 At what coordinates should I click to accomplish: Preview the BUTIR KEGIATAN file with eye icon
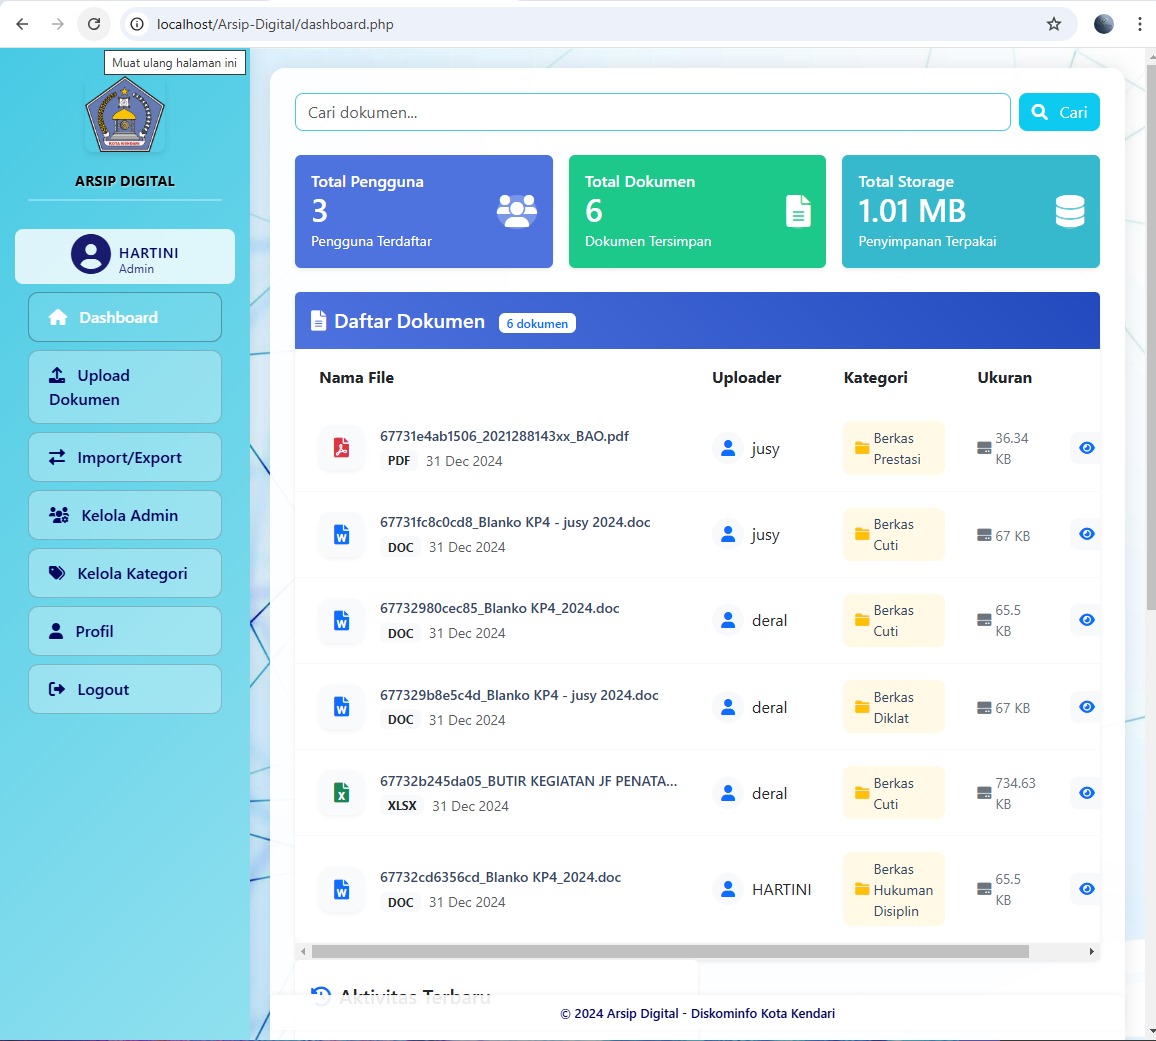pos(1086,793)
